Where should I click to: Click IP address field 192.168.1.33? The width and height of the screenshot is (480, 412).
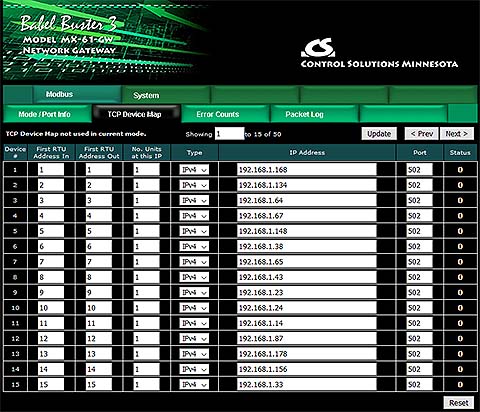coord(307,384)
